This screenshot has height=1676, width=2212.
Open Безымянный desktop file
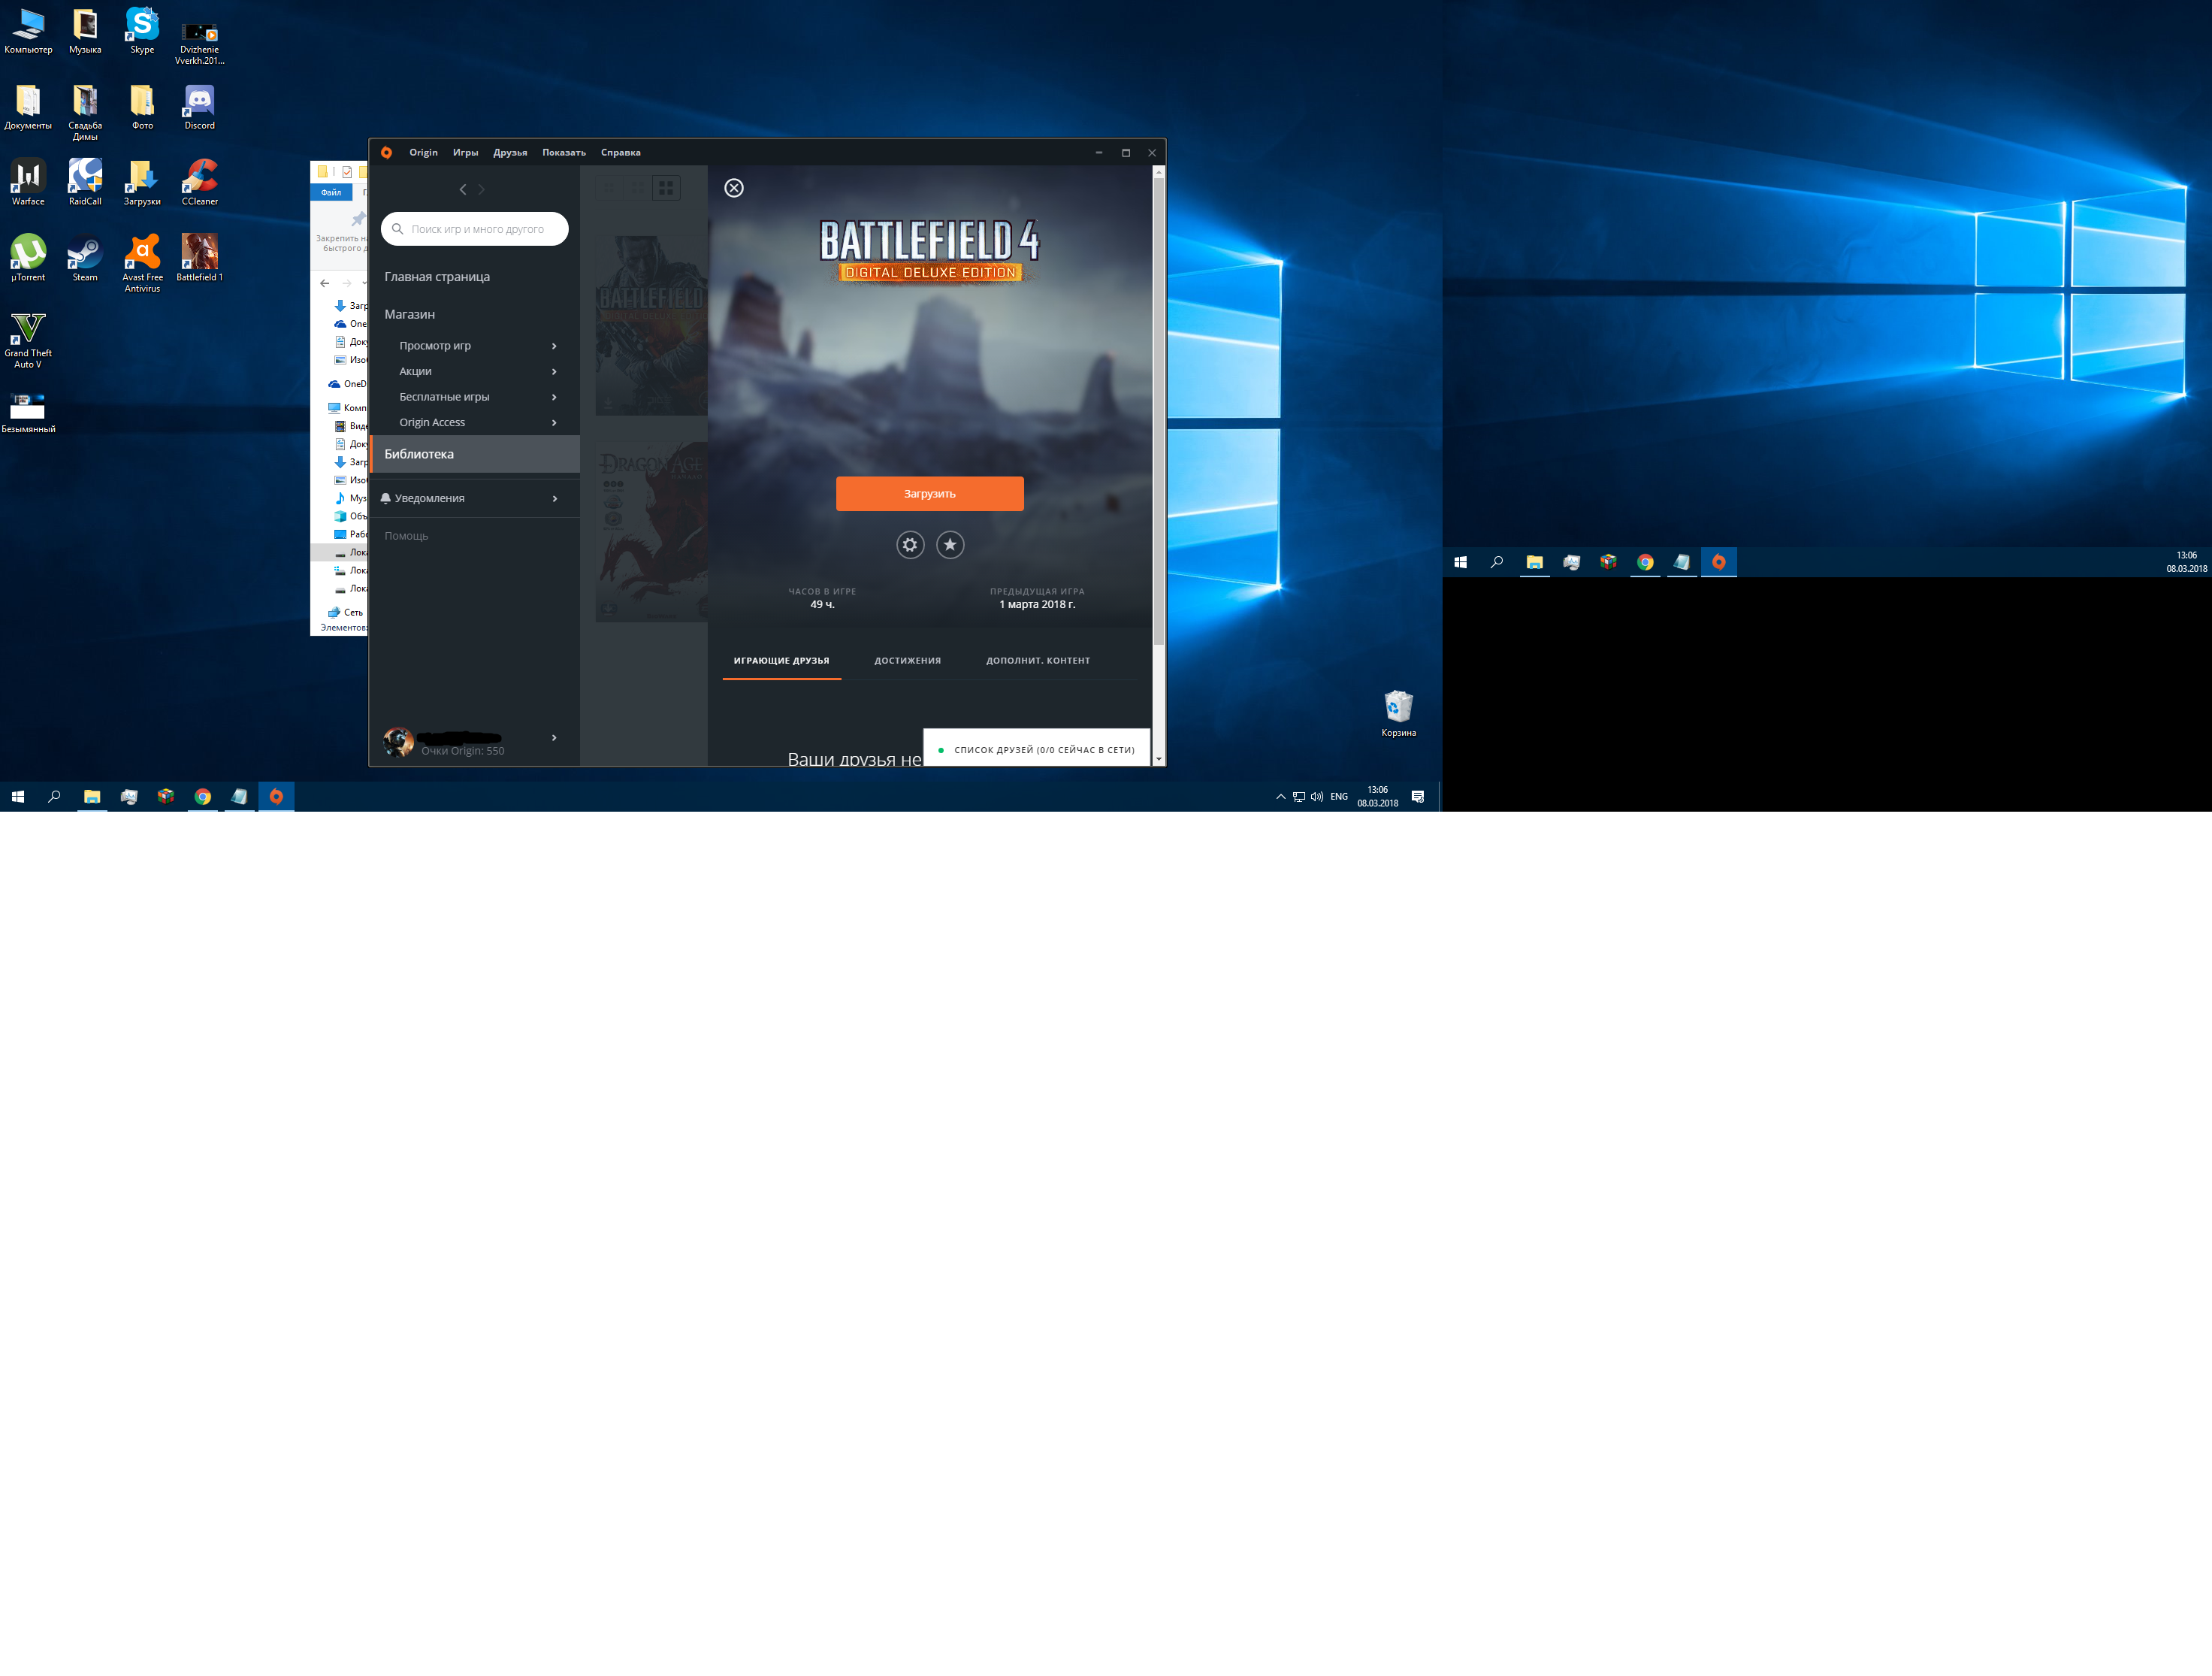[28, 413]
